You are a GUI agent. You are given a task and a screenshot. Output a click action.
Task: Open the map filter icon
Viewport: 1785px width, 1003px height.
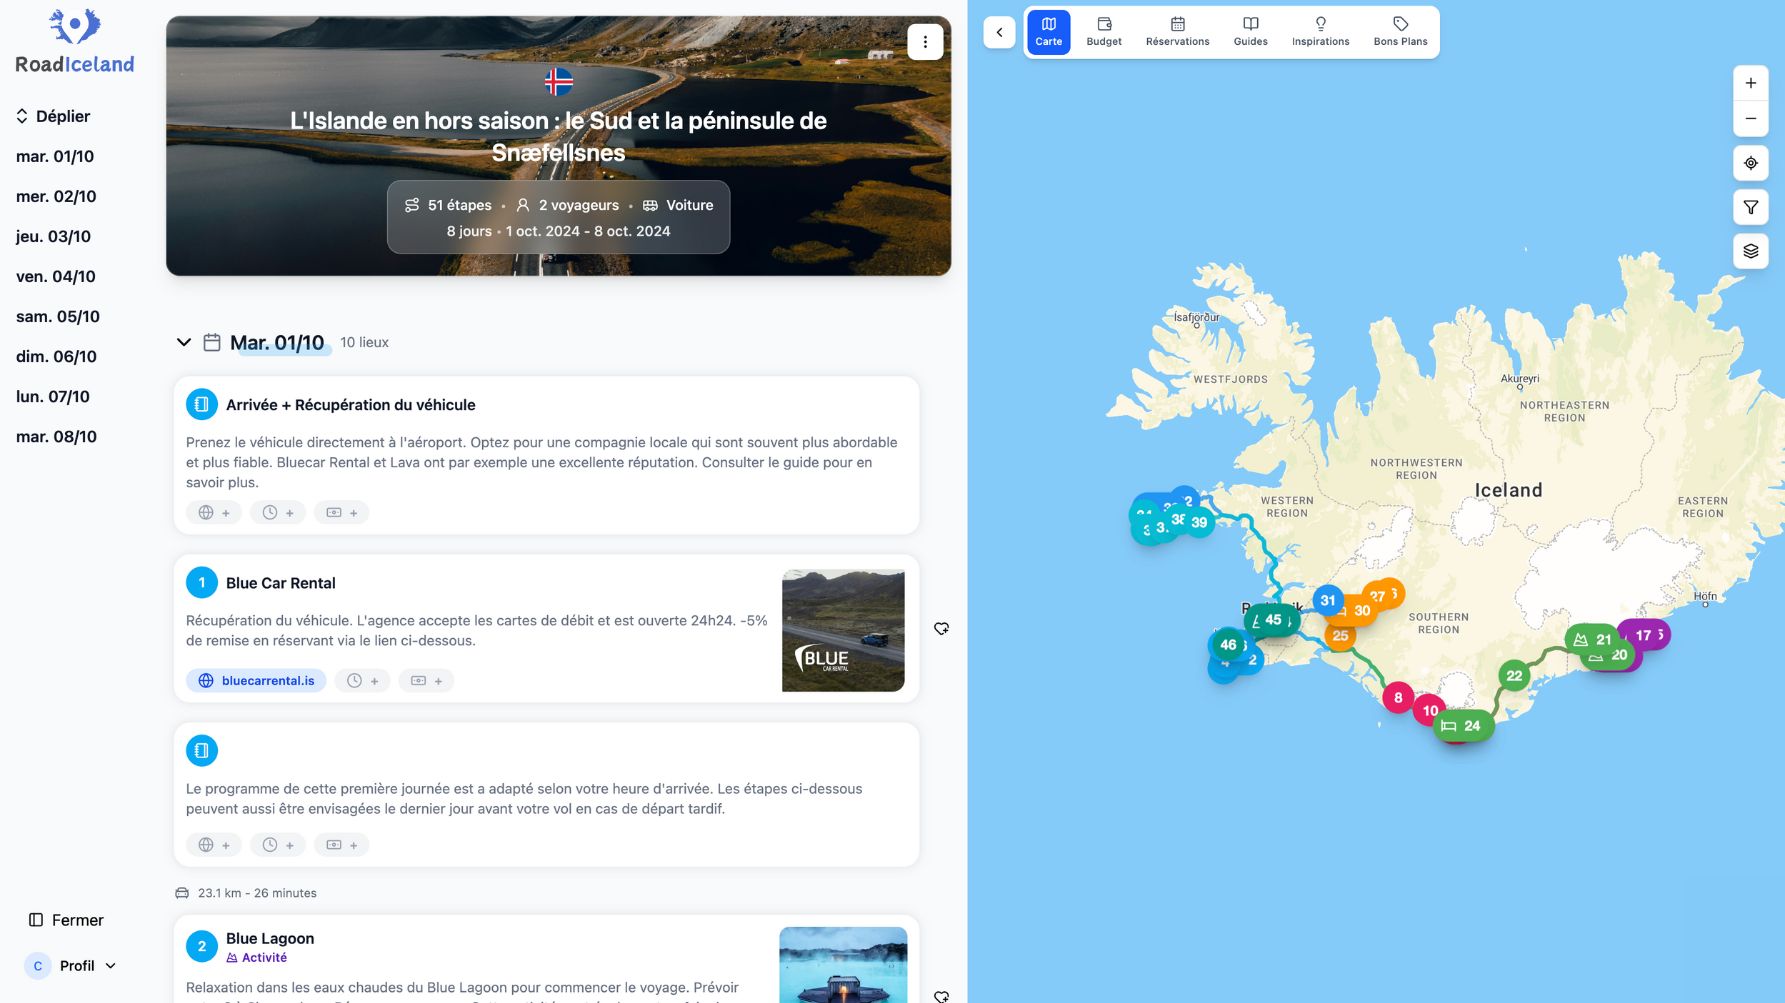[x=1750, y=207]
